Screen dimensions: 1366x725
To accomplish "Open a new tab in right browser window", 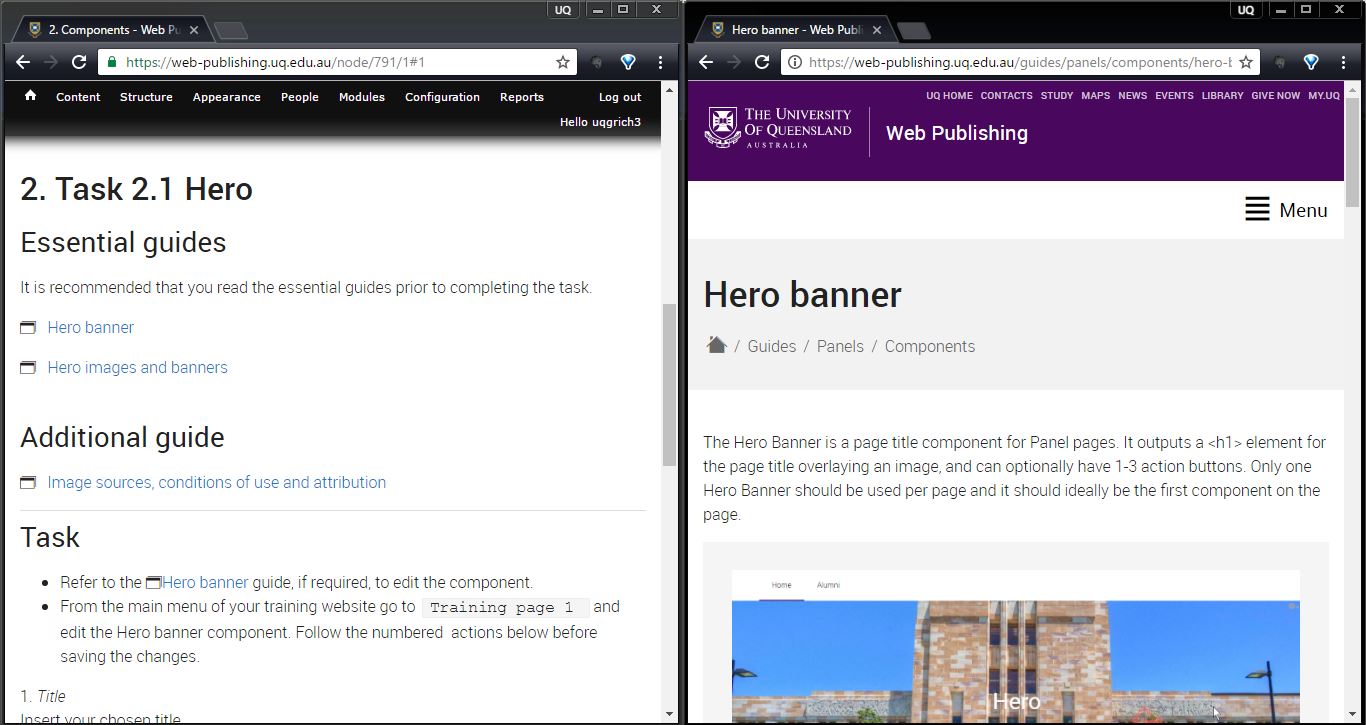I will coord(914,30).
